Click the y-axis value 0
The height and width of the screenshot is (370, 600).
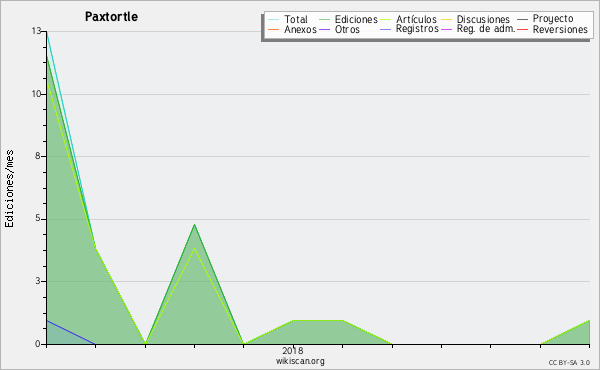coord(38,344)
